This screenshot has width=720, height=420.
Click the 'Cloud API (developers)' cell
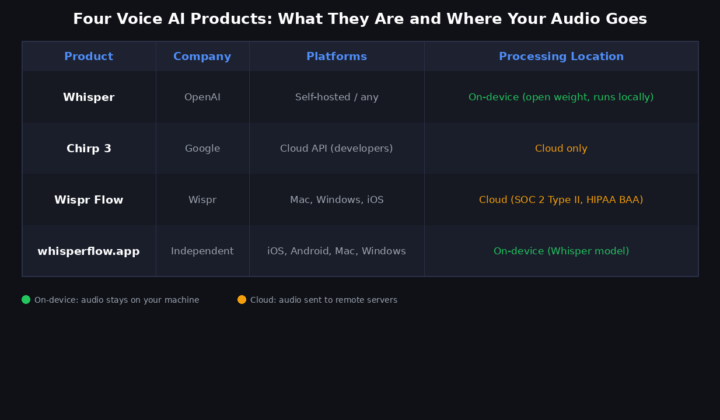337,148
